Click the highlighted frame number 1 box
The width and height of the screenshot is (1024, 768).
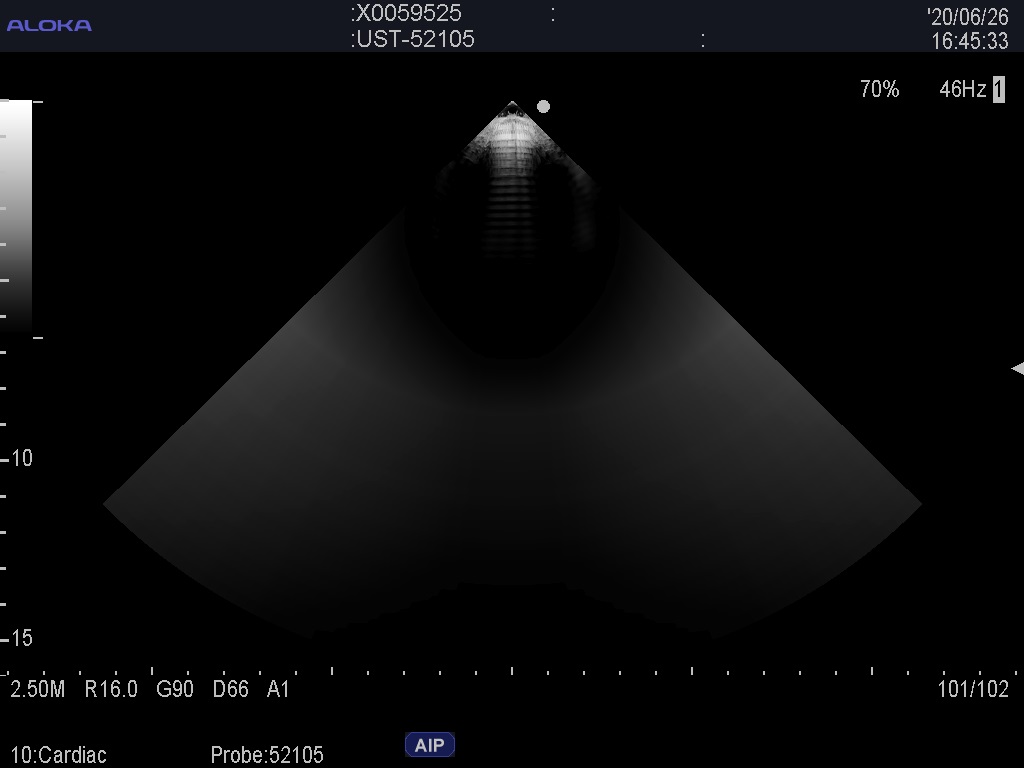click(998, 90)
